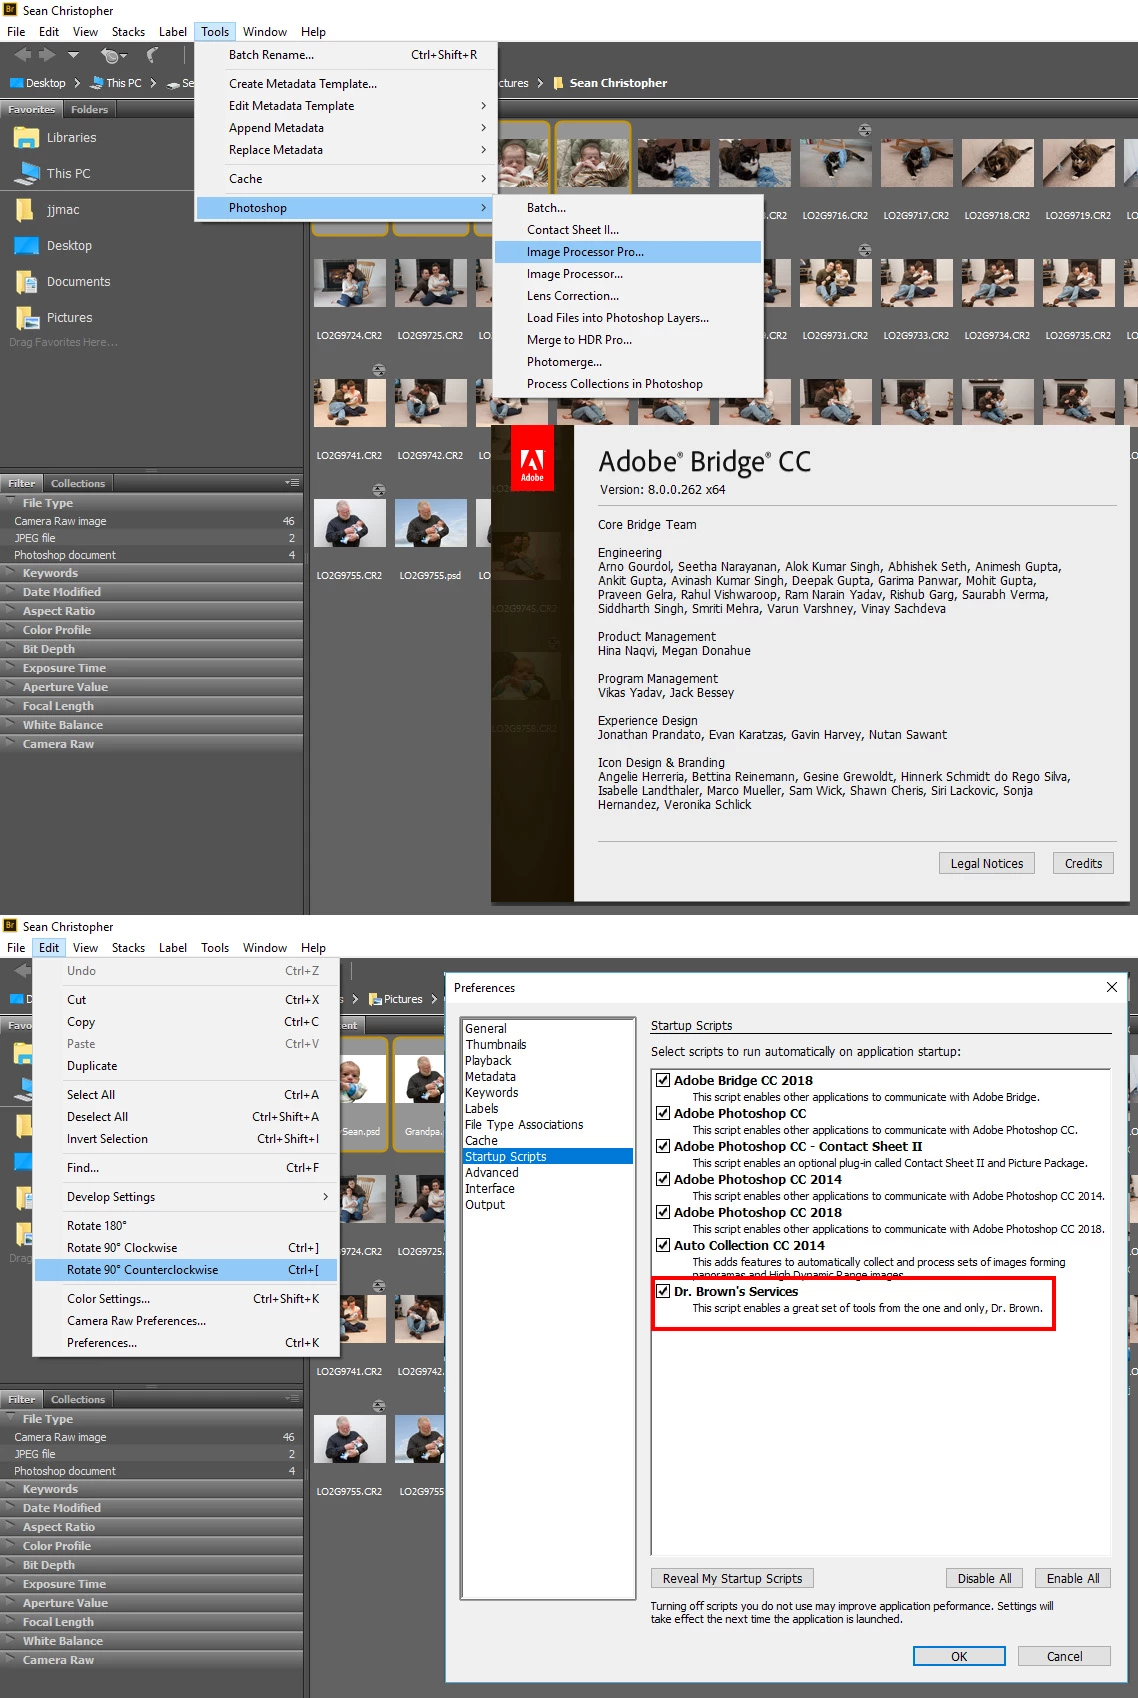
Task: Click stack badge above LO2G9731.CR2 thumbnail
Action: point(865,250)
